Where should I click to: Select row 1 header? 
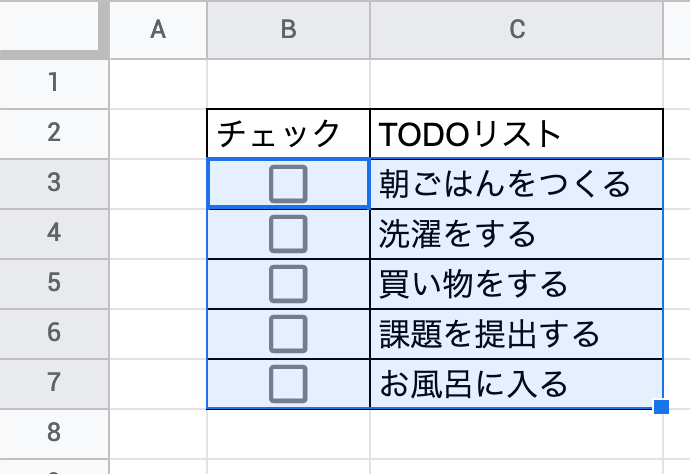coord(54,84)
